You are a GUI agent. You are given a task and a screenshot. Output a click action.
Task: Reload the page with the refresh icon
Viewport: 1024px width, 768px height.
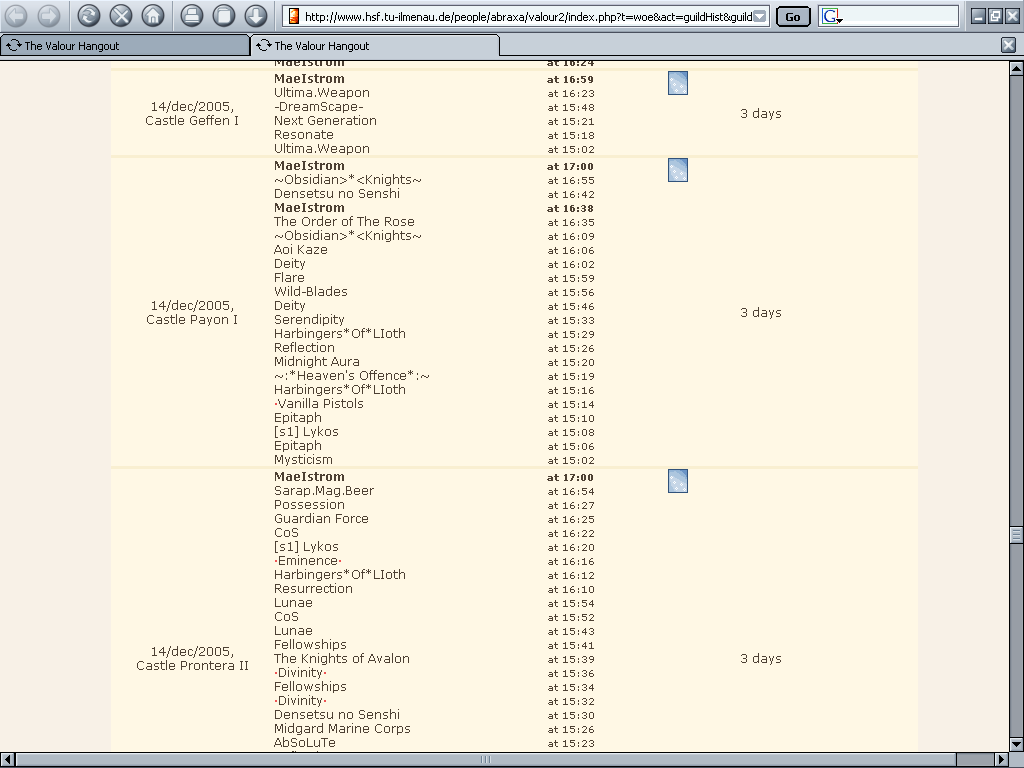(89, 16)
